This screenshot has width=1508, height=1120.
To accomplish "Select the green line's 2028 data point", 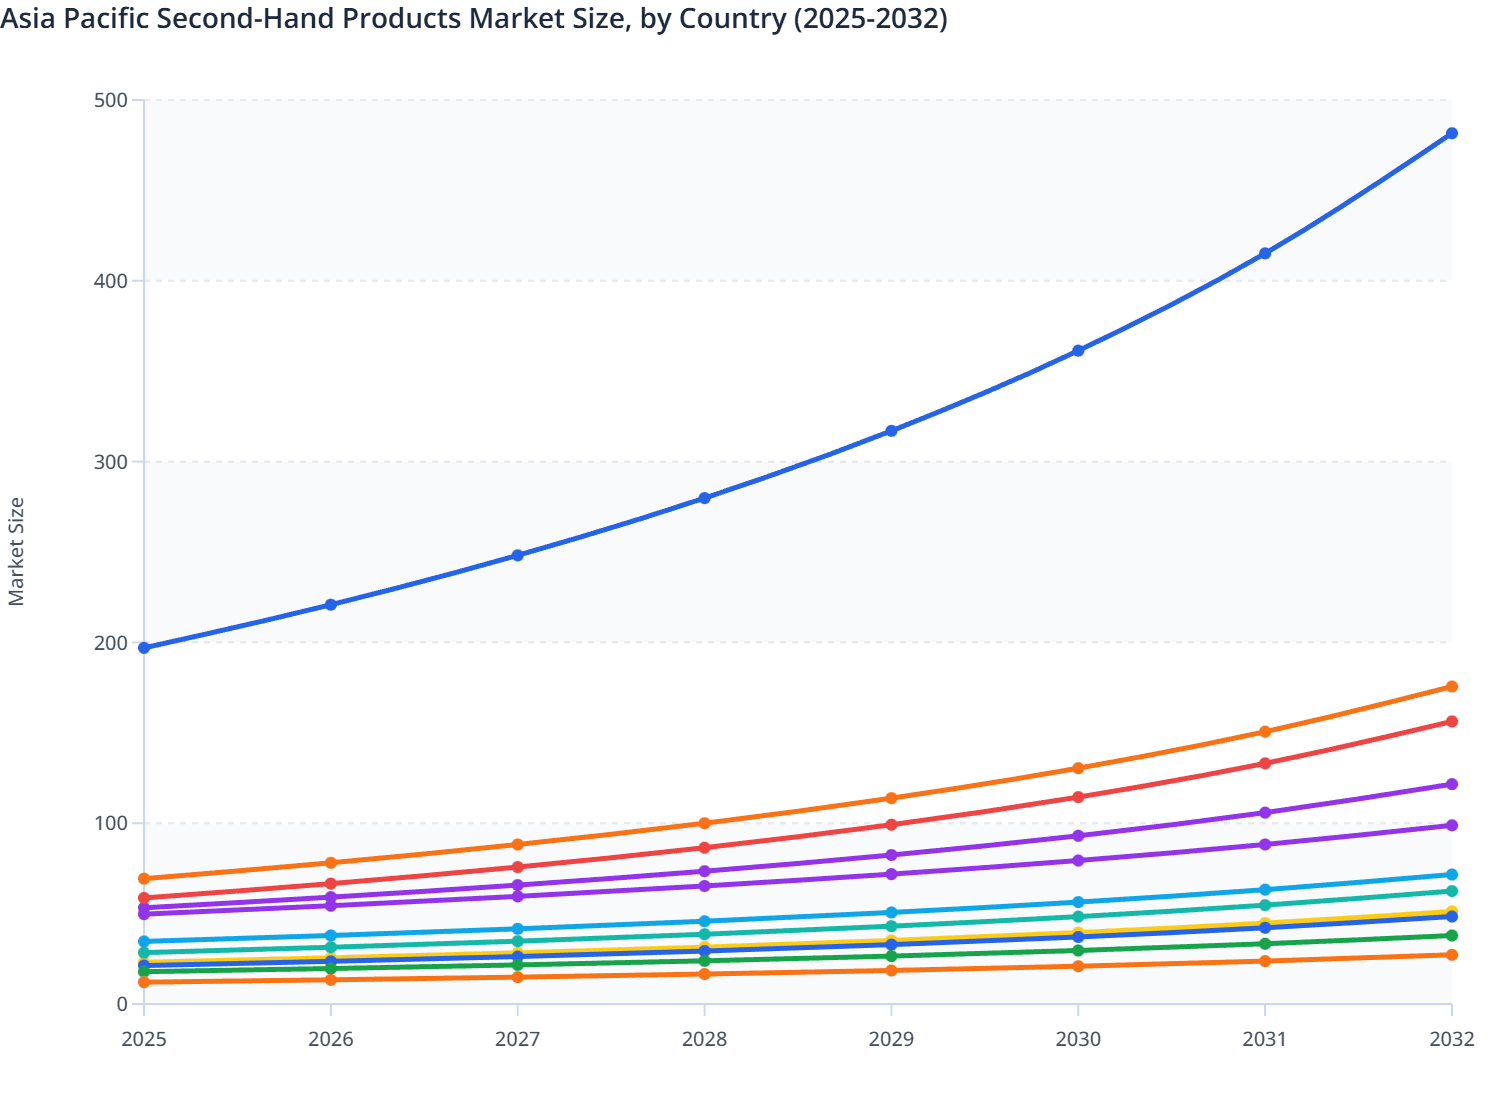I will point(703,960).
